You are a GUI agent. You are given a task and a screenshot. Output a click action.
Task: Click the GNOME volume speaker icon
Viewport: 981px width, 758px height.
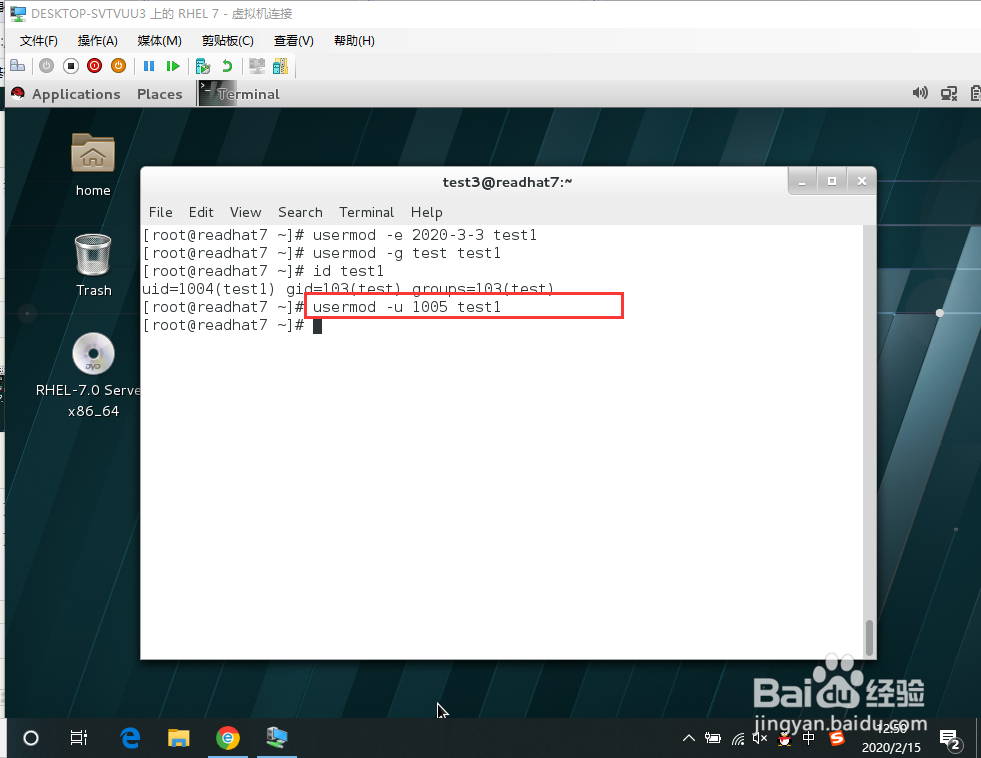coord(920,93)
